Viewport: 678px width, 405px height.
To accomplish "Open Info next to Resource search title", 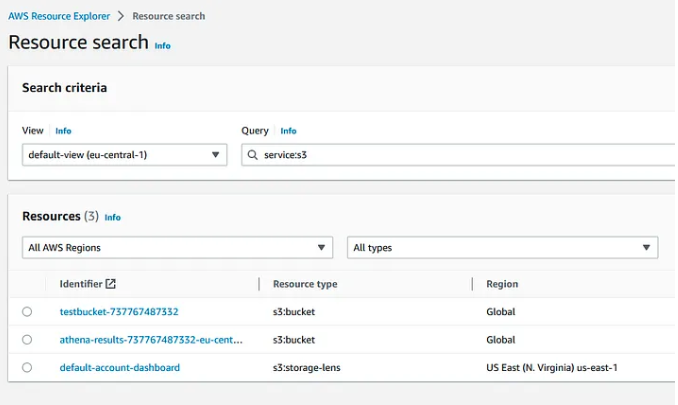I will pos(163,46).
